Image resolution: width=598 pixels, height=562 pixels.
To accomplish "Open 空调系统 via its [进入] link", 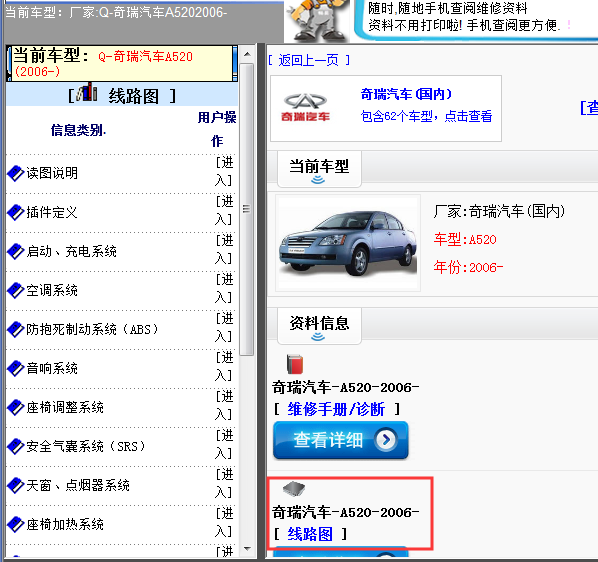I will (224, 289).
